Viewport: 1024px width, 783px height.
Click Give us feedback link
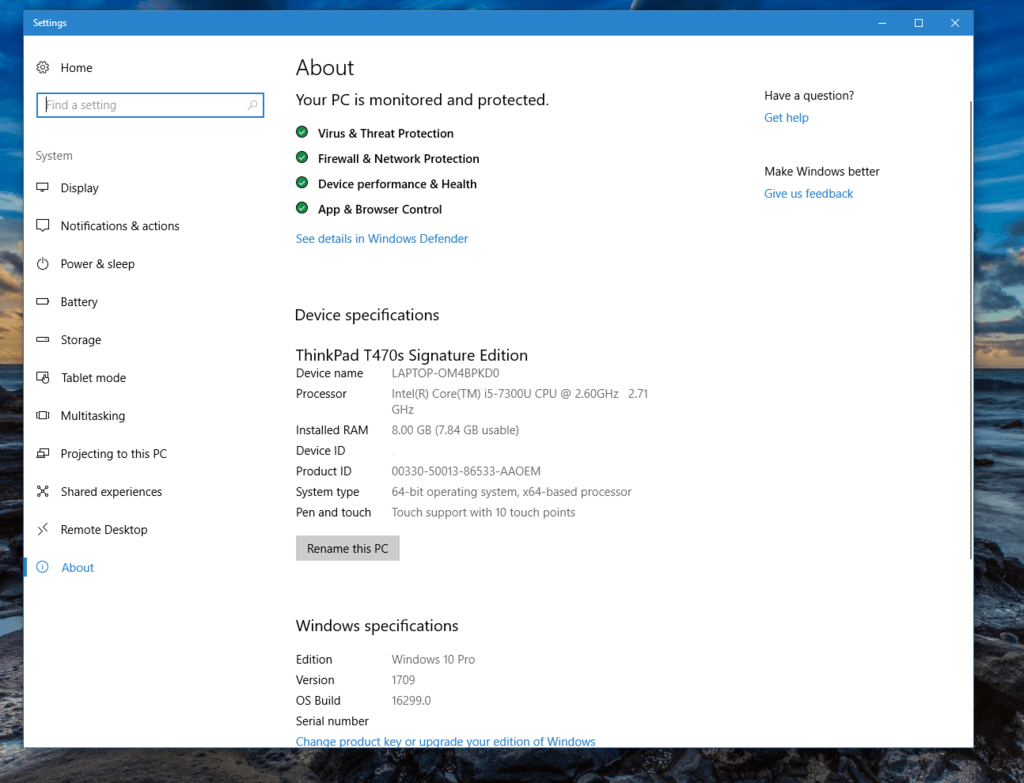click(808, 193)
